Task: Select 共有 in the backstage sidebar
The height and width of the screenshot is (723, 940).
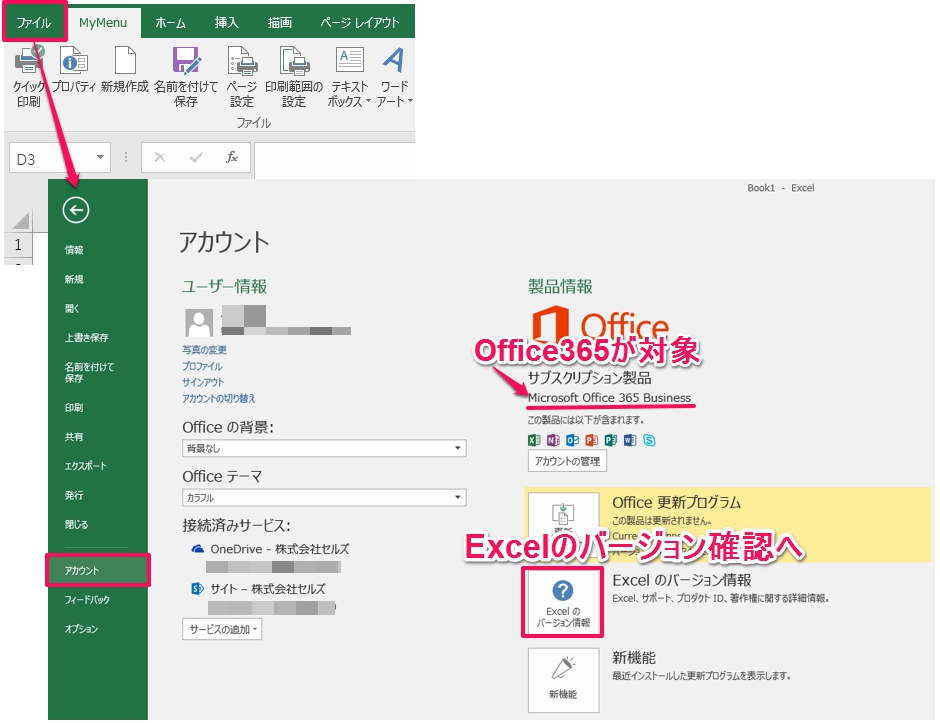Action: pos(74,437)
